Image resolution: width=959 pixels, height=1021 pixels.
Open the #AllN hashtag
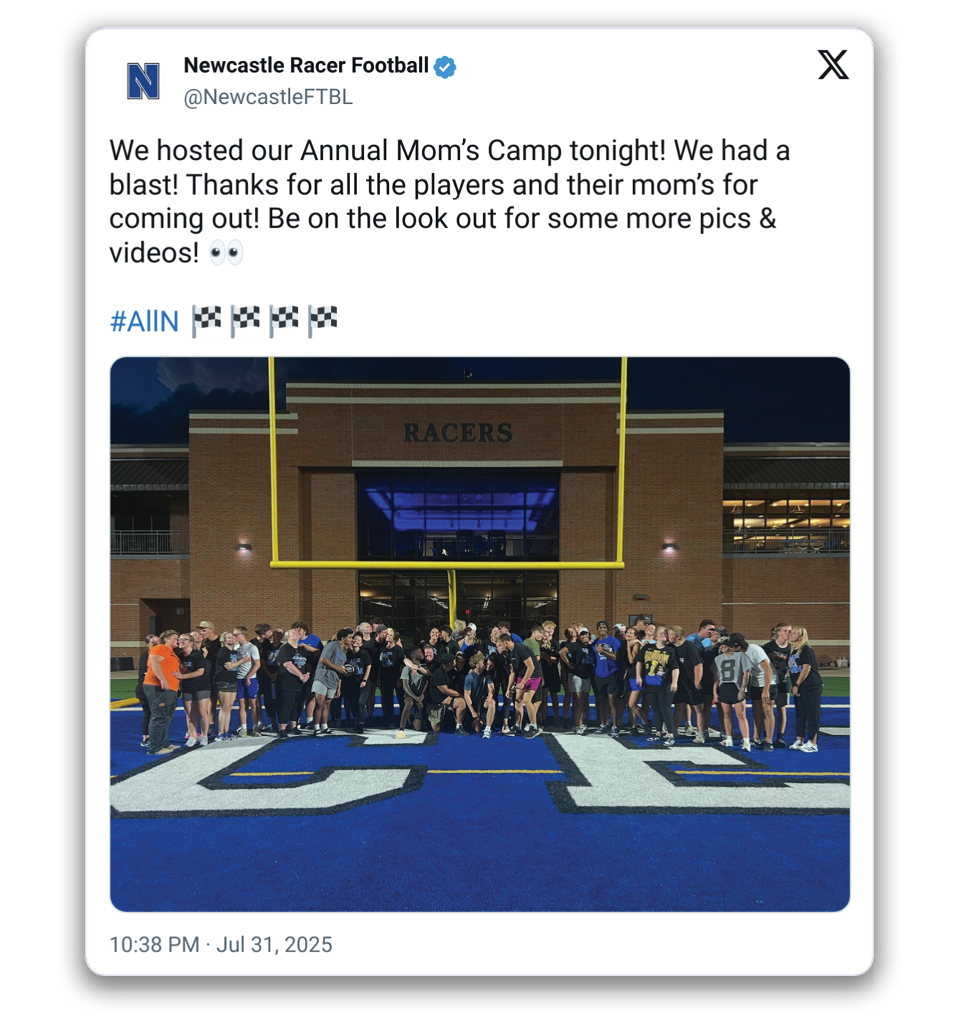click(x=144, y=322)
